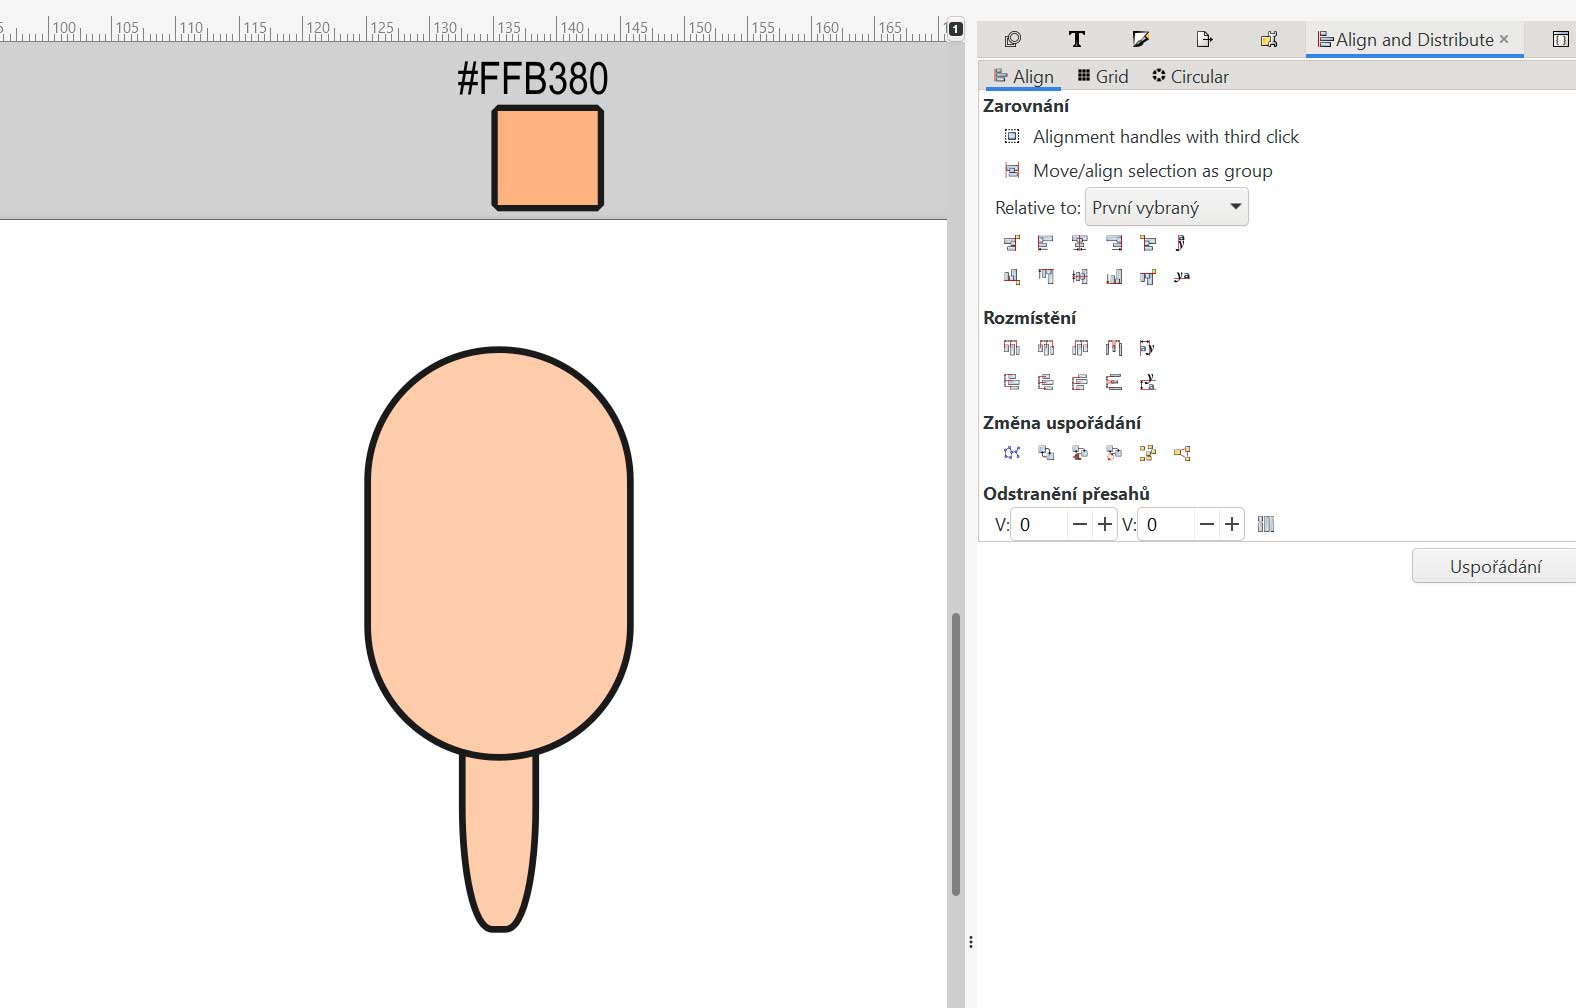Toggle Alignment handles with third click
Screen dimensions: 1576x1008
tap(1012, 137)
